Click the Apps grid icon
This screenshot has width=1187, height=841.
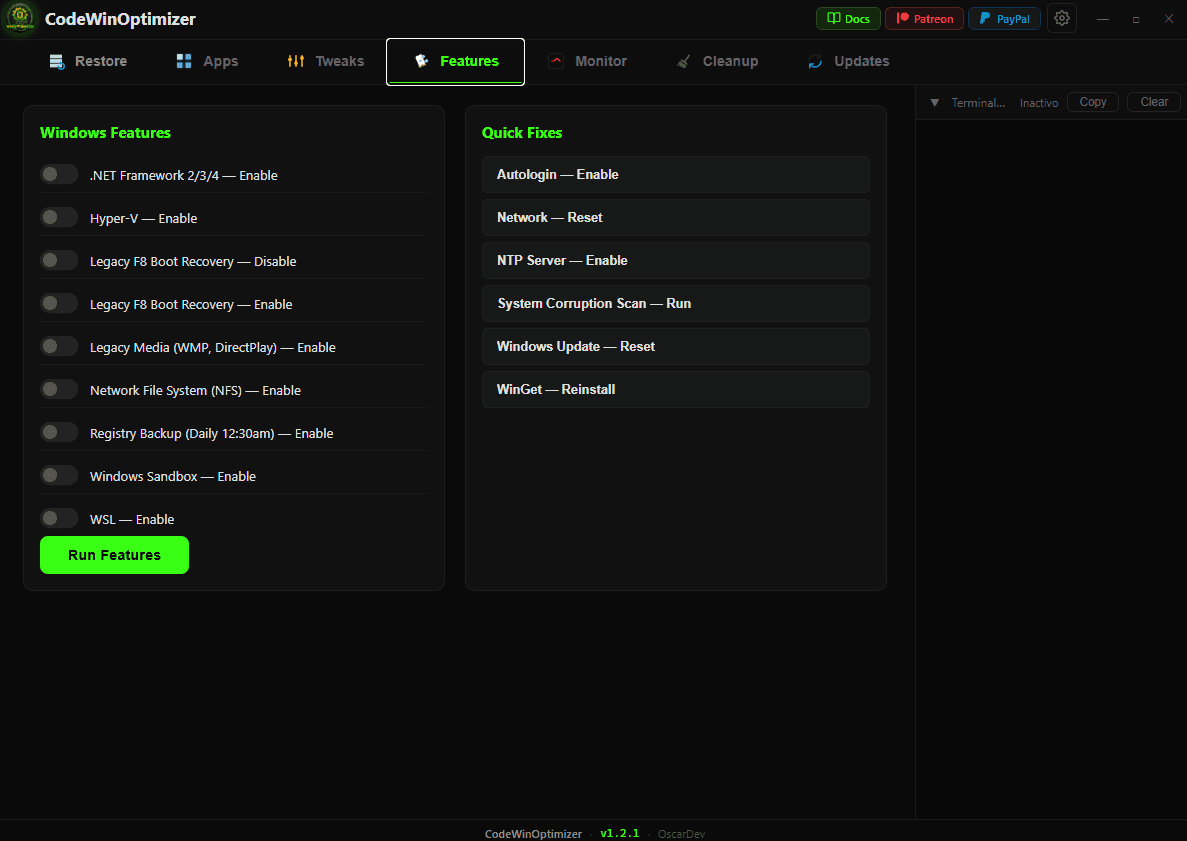pos(184,61)
